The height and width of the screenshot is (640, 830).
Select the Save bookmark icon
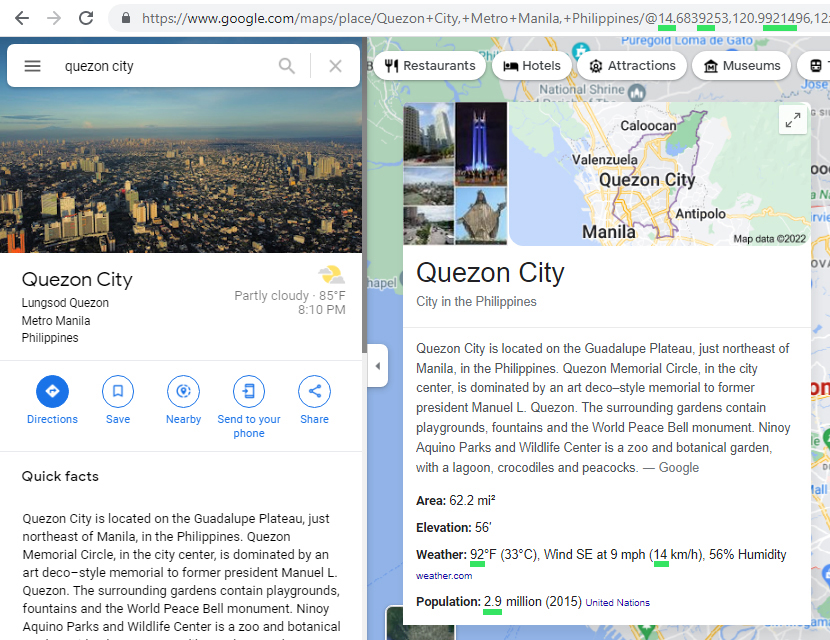[117, 392]
